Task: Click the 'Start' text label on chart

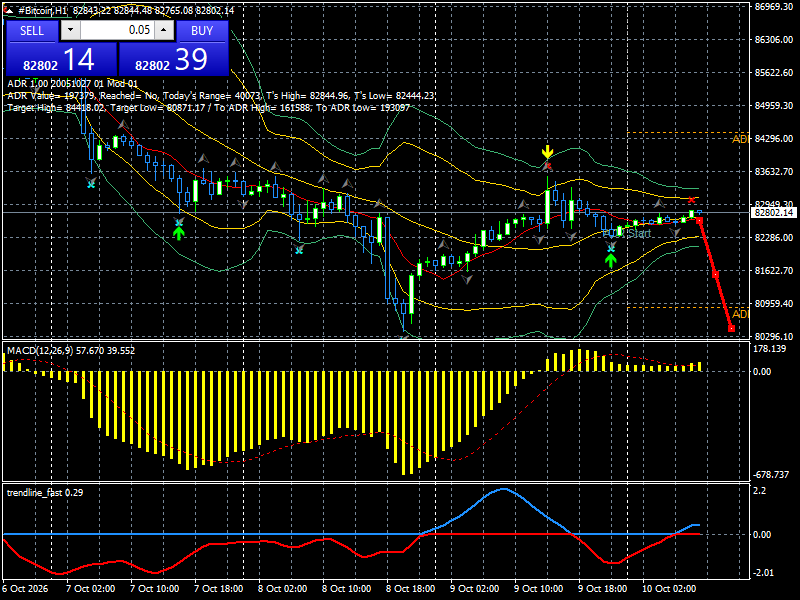Action: click(x=639, y=234)
